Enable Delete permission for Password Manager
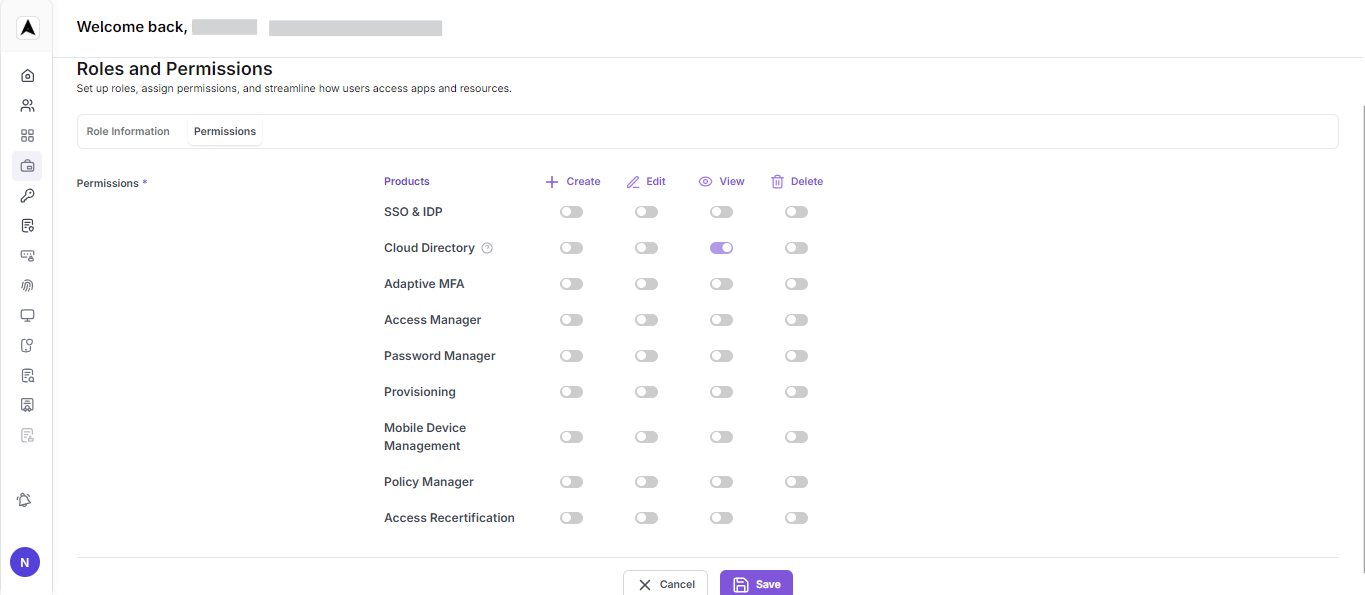This screenshot has width=1365, height=595. [796, 355]
